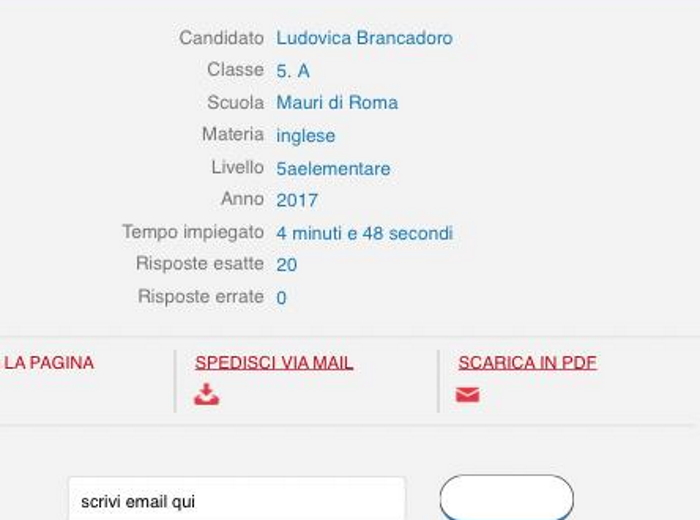Open the SCARICA IN PDF link

coord(527,362)
